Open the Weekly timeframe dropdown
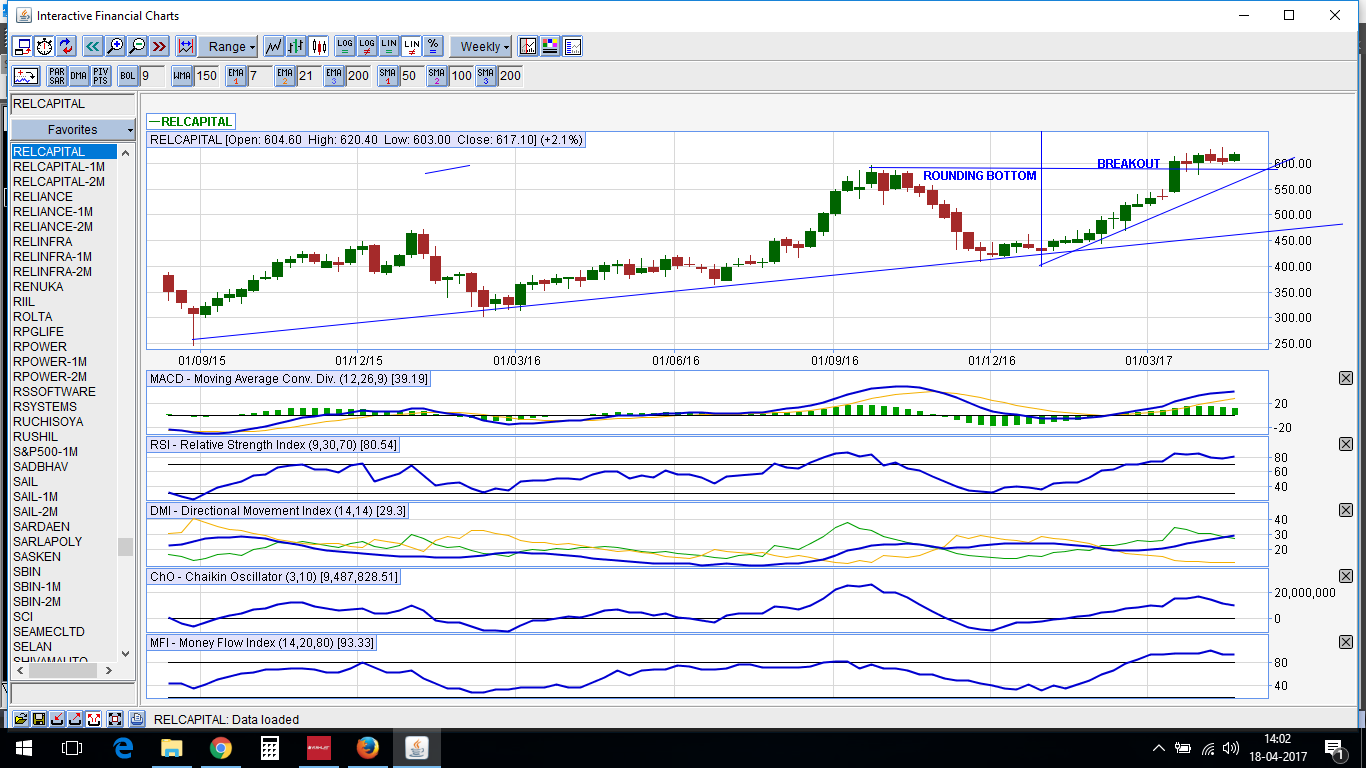1366x768 pixels. tap(481, 46)
